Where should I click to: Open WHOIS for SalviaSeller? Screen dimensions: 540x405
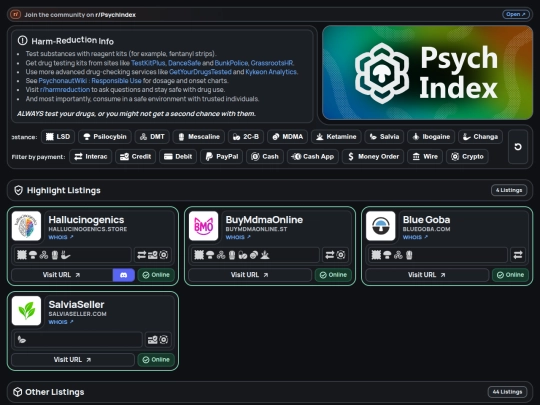(x=61, y=322)
